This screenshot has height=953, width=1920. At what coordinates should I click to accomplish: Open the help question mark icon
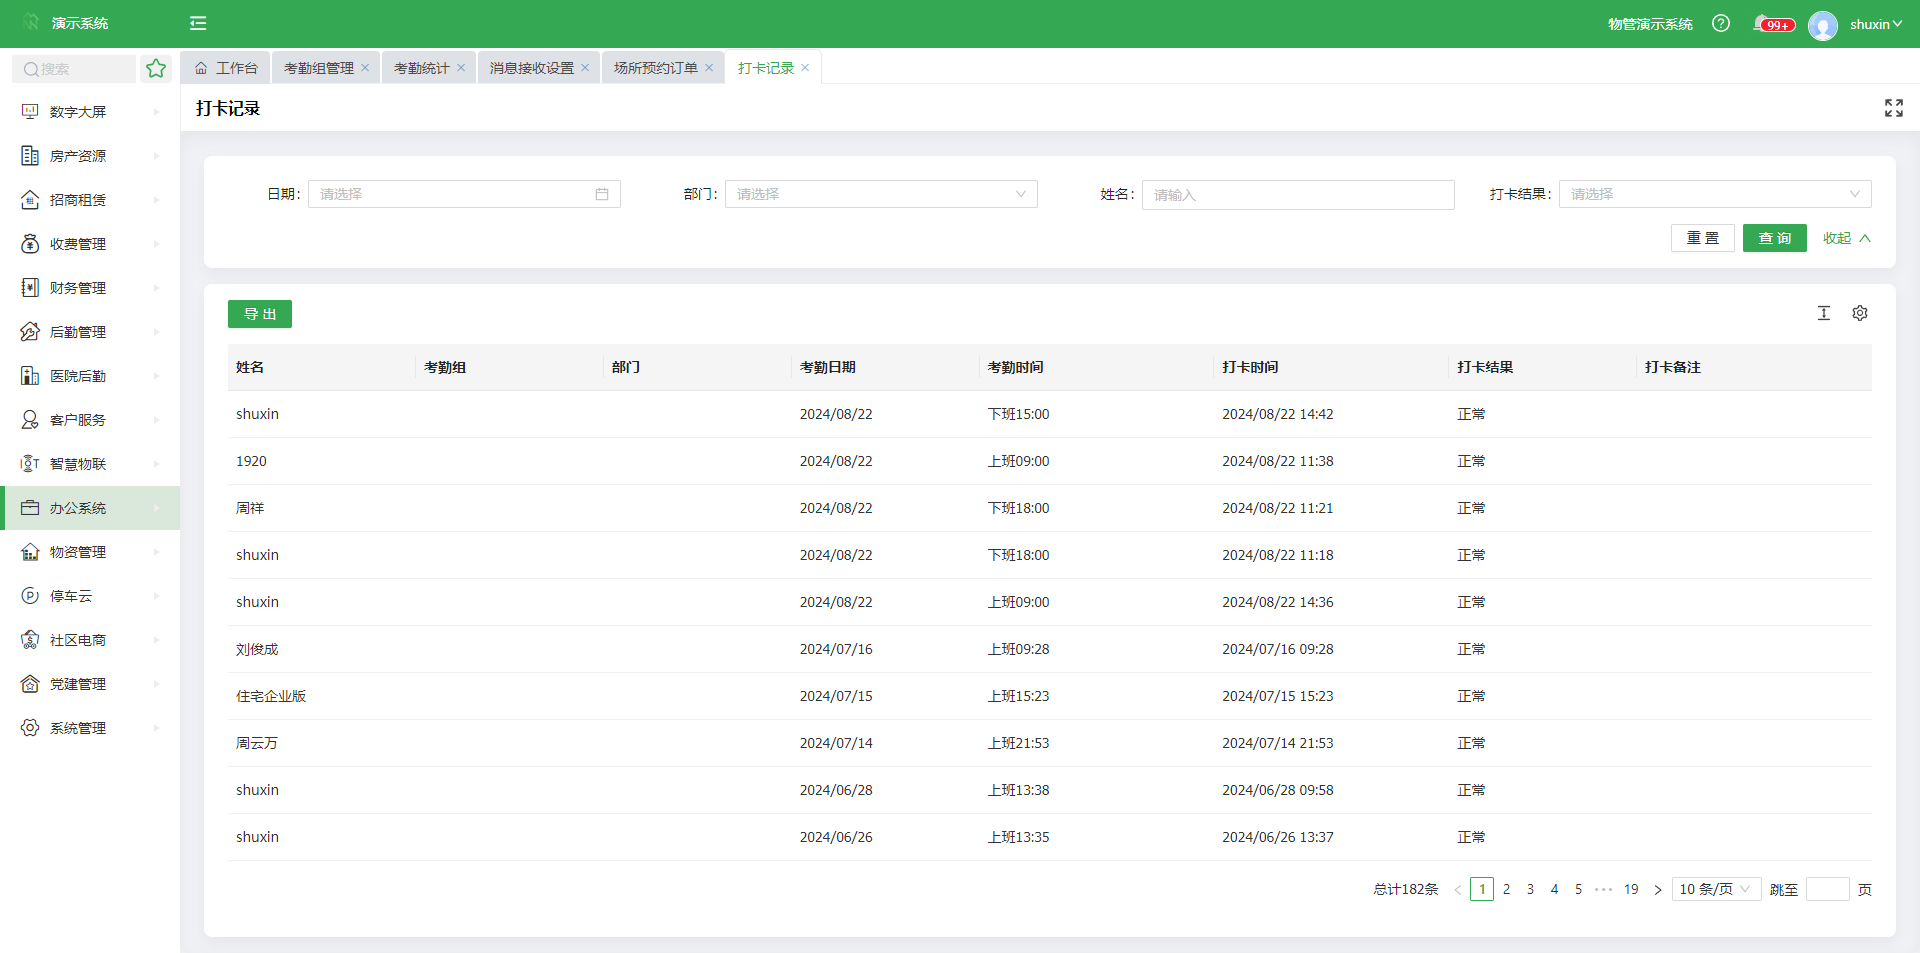coord(1721,23)
